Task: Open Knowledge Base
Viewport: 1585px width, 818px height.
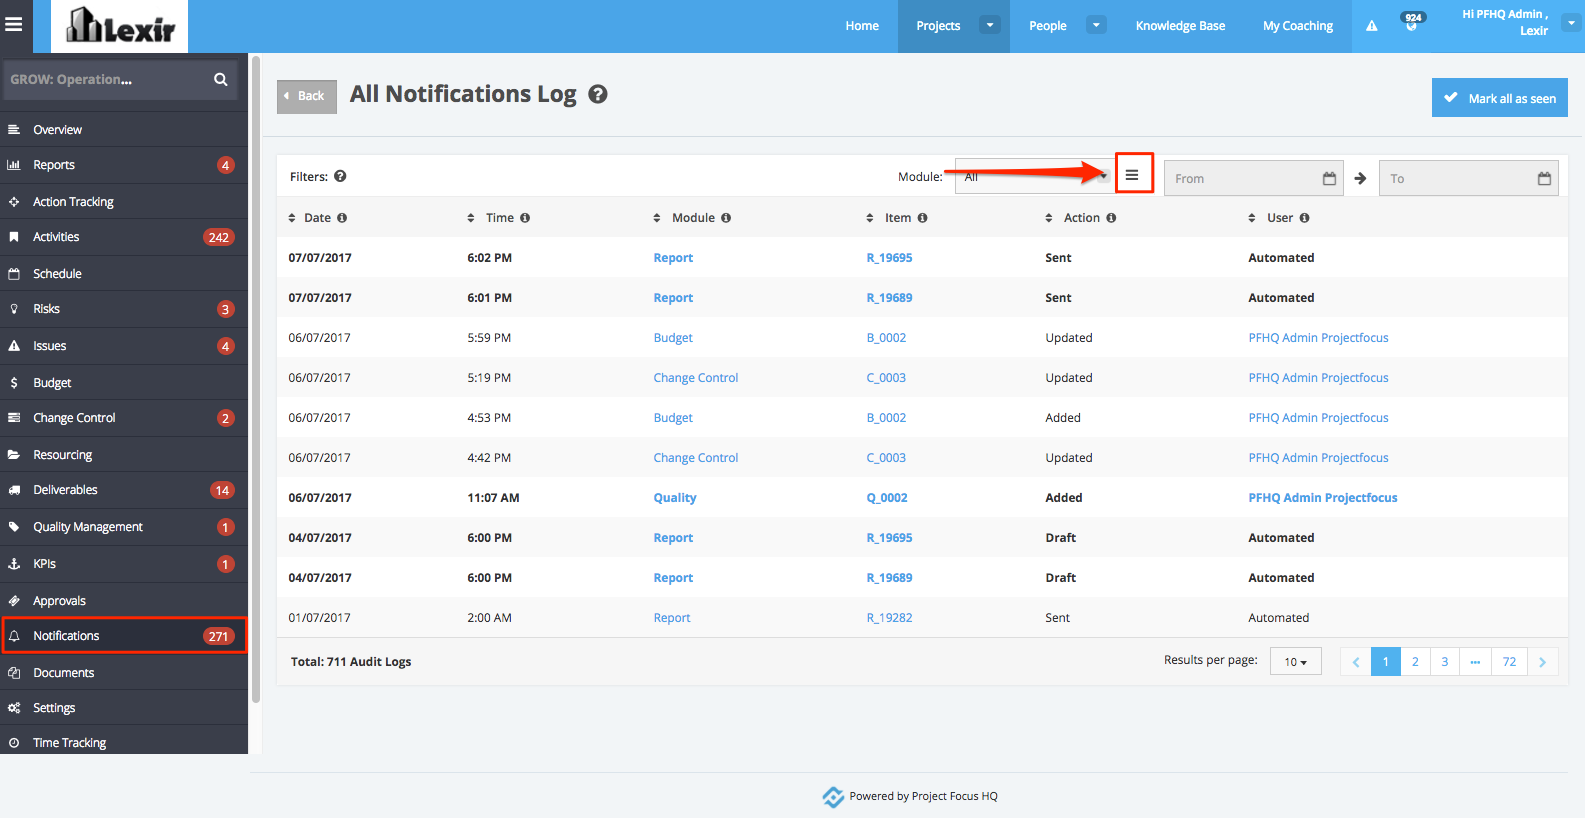Action: (1180, 26)
